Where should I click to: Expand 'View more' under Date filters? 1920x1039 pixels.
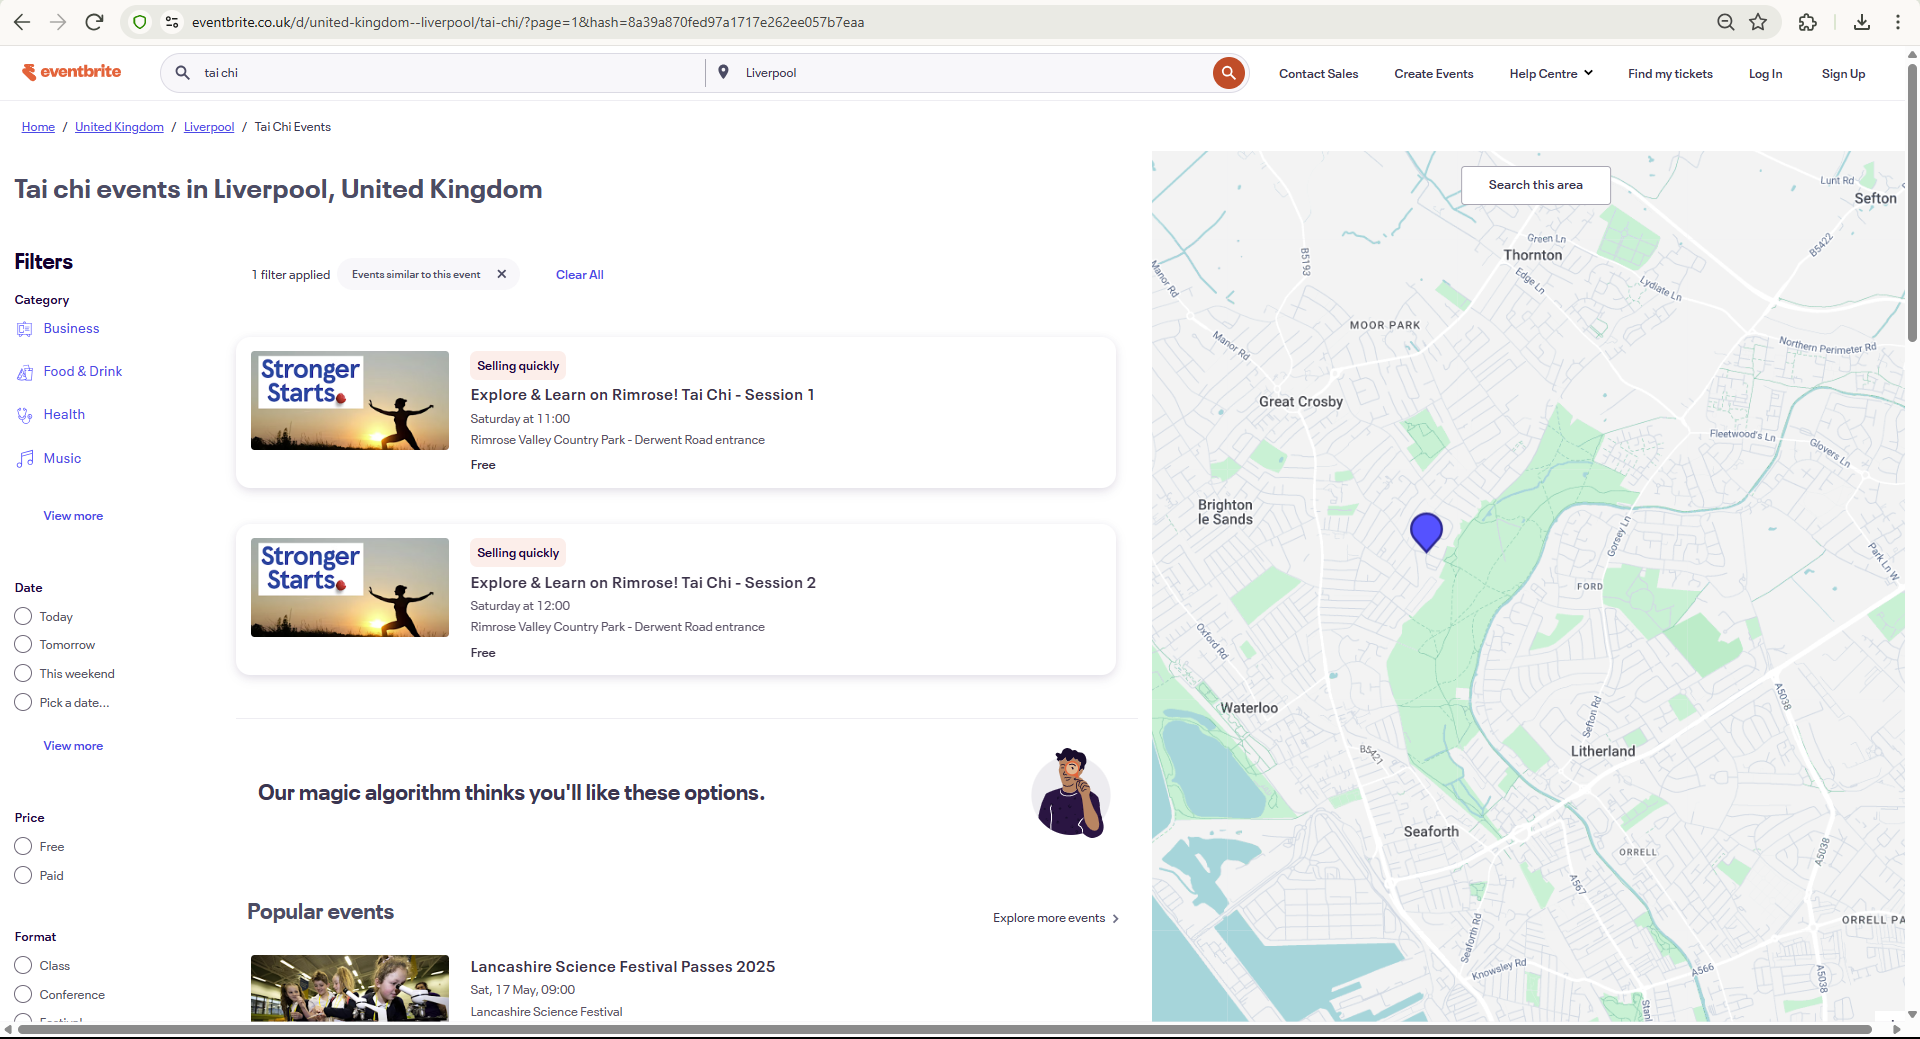73,746
